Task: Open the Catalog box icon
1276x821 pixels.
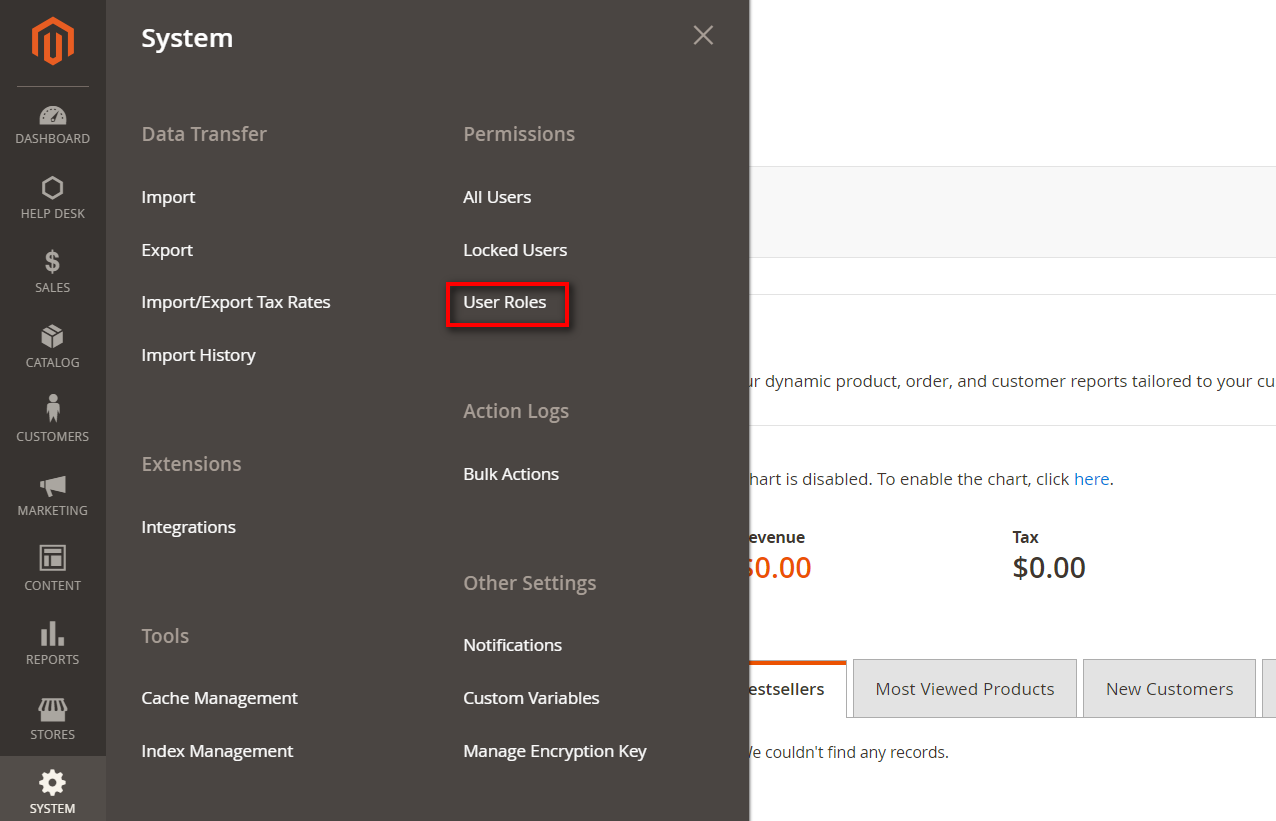Action: (x=52, y=337)
